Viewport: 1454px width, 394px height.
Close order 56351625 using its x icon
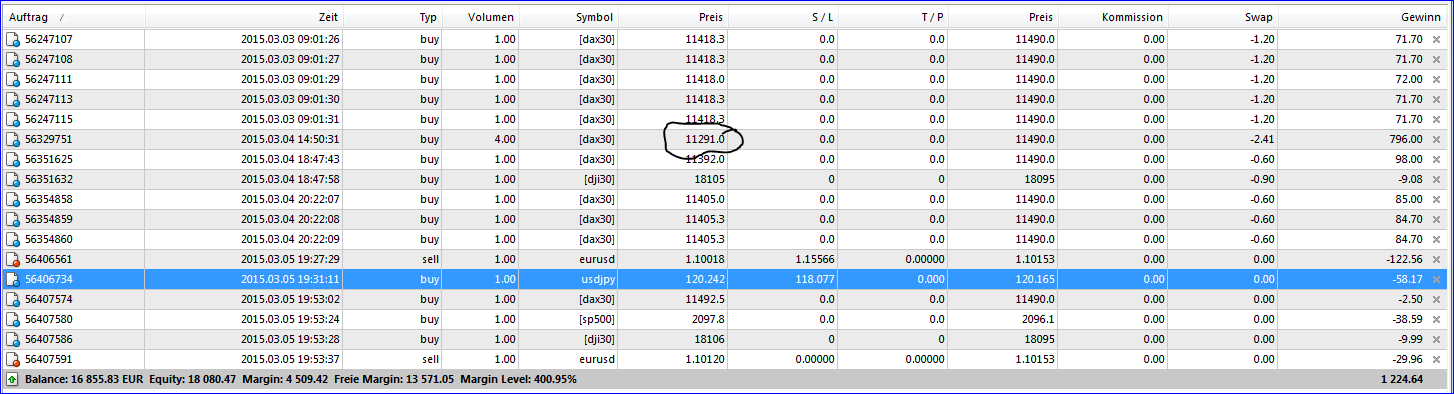click(x=1437, y=159)
